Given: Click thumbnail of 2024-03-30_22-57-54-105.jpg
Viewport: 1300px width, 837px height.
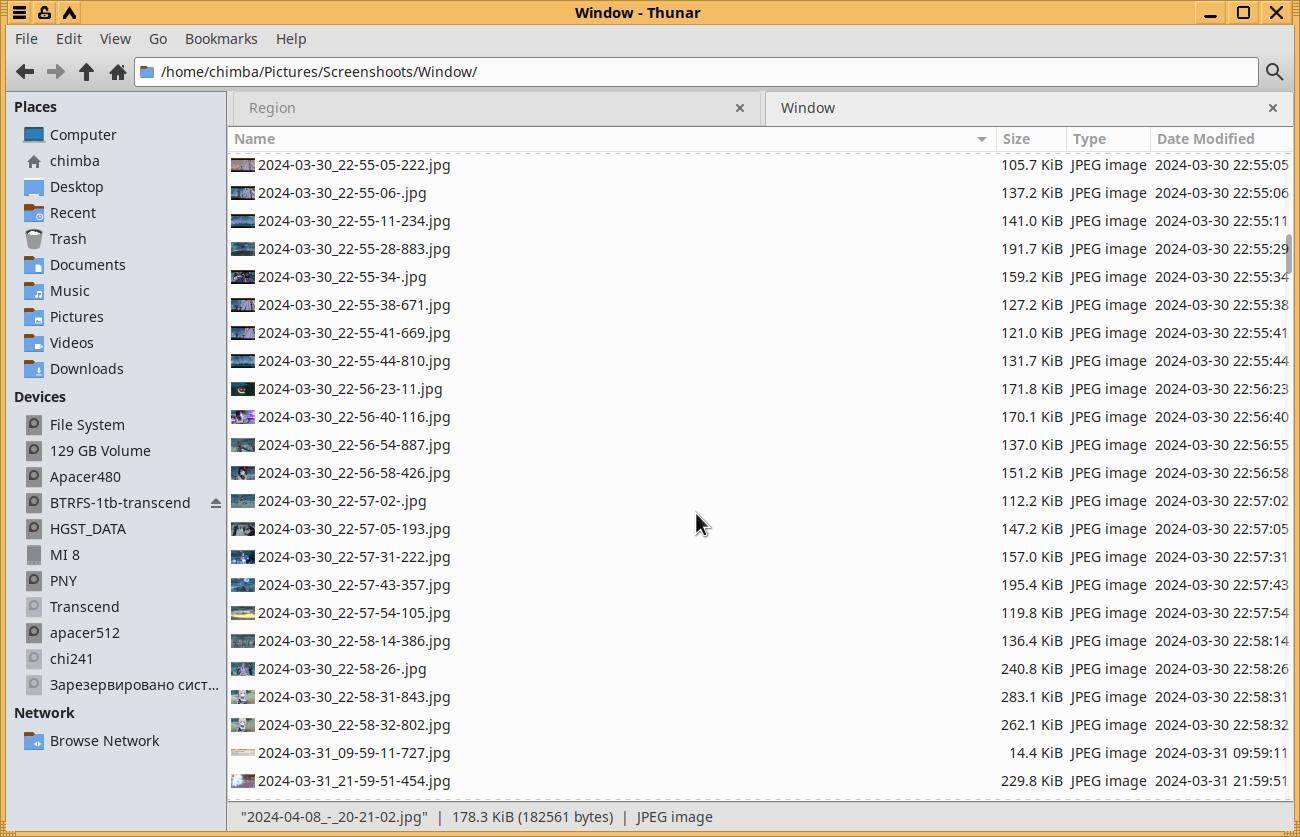Looking at the screenshot, I should pos(242,613).
